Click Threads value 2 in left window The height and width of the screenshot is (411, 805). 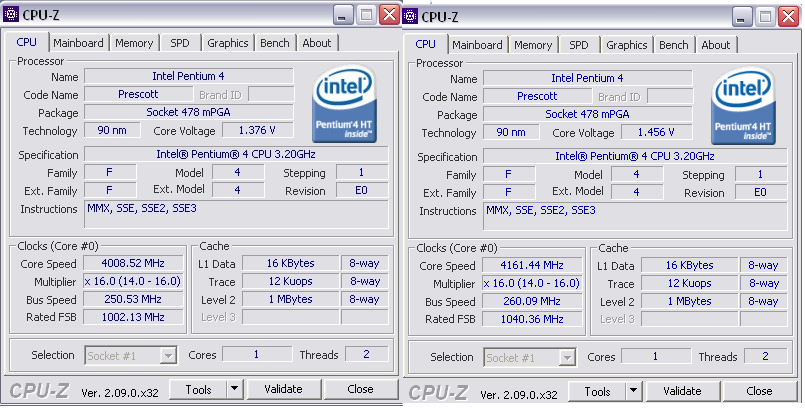(366, 354)
